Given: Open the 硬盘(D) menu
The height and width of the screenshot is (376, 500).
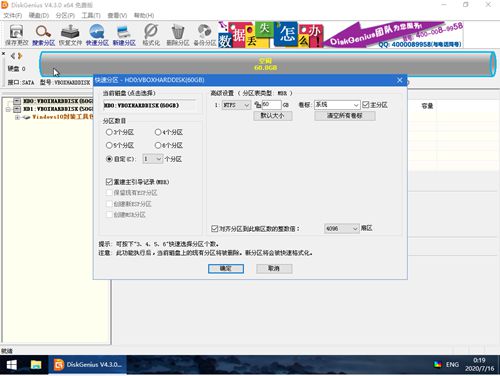Looking at the screenshot, I should click(x=39, y=15).
